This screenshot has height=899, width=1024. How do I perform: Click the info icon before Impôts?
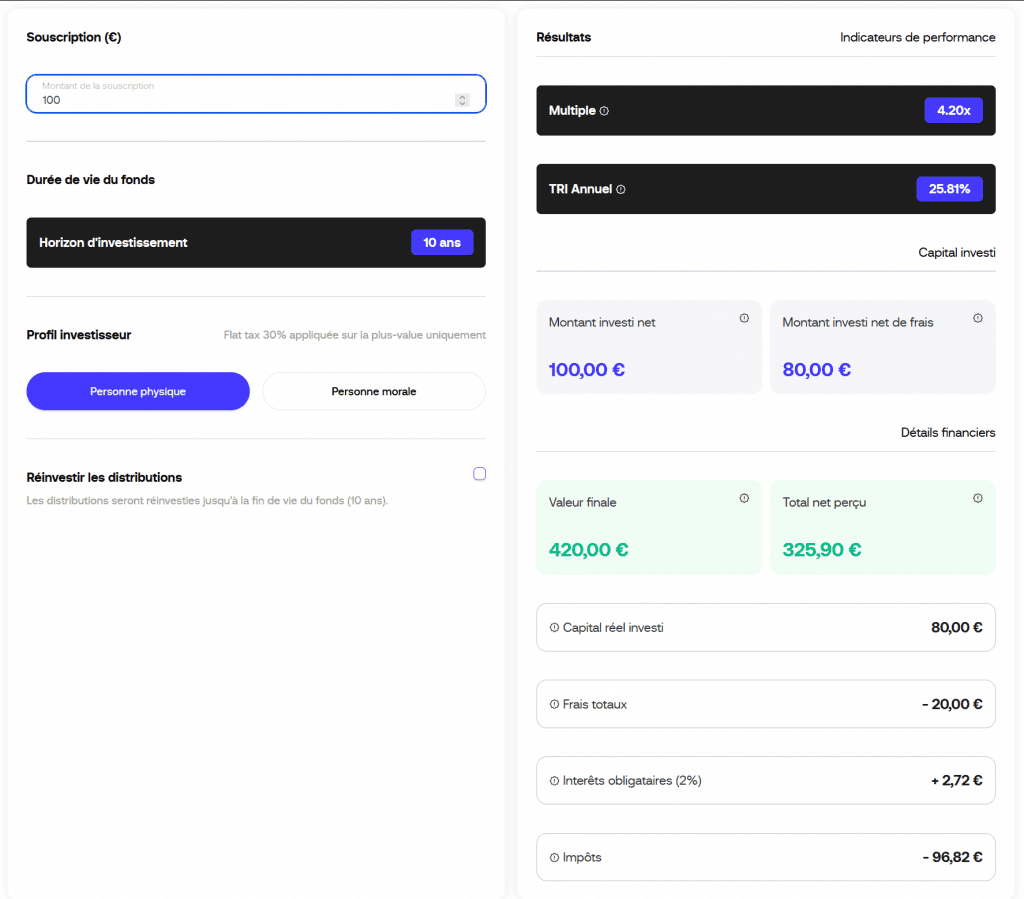click(554, 858)
